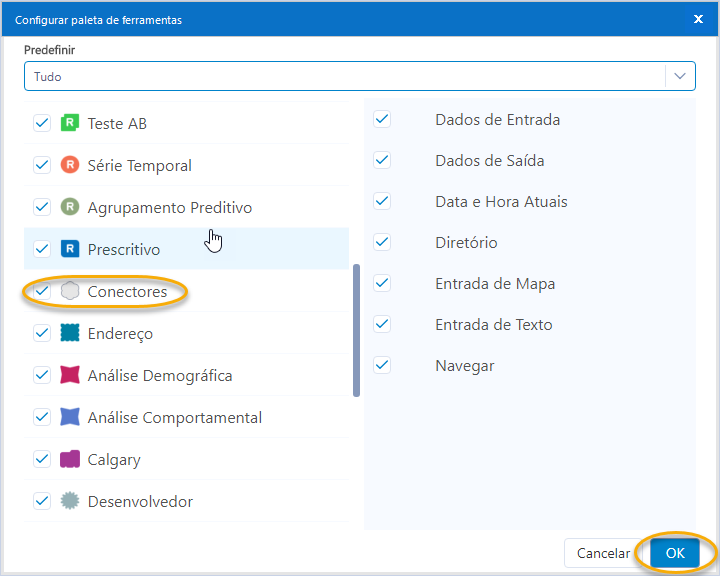Disable the Navegar tool checkbox
Screen dimensions: 720x576
click(382, 366)
